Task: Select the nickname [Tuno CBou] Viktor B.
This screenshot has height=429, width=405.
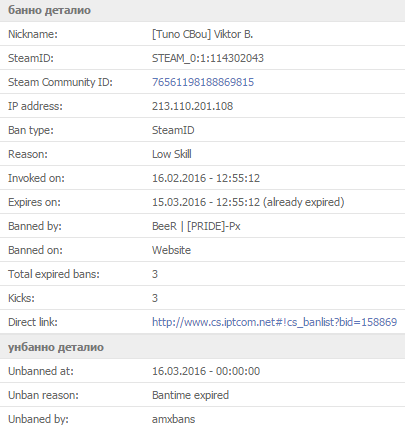Action: [x=203, y=34]
